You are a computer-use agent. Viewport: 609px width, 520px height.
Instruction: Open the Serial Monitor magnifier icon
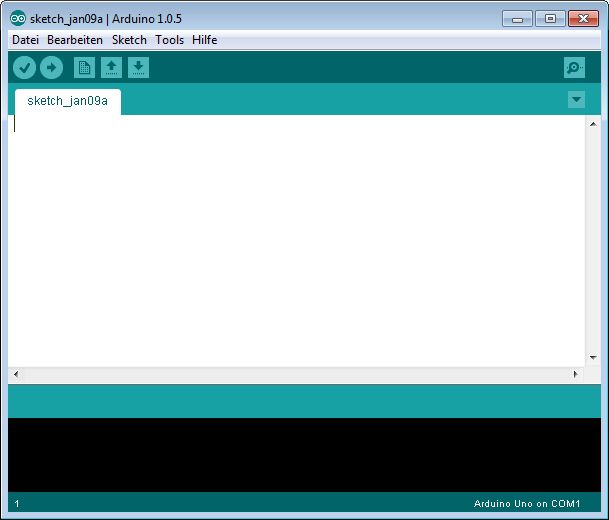(574, 68)
